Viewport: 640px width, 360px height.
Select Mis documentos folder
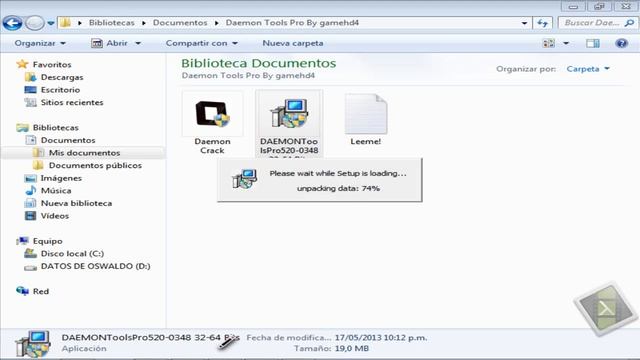coord(84,153)
